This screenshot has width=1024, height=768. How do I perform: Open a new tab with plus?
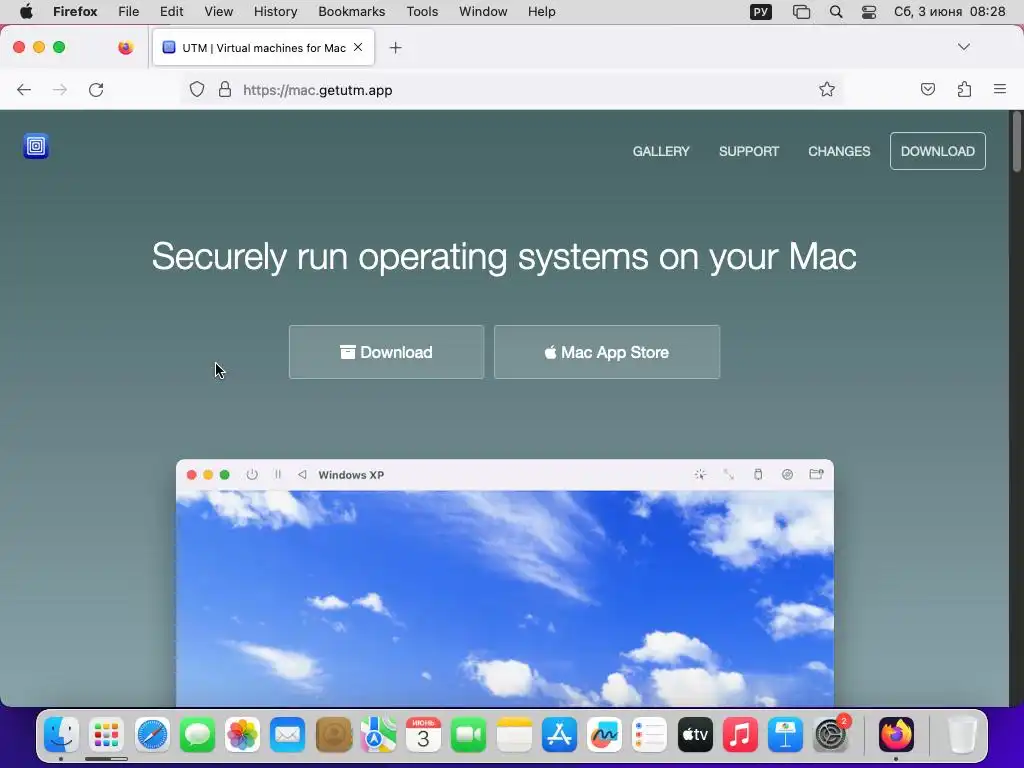coord(395,48)
